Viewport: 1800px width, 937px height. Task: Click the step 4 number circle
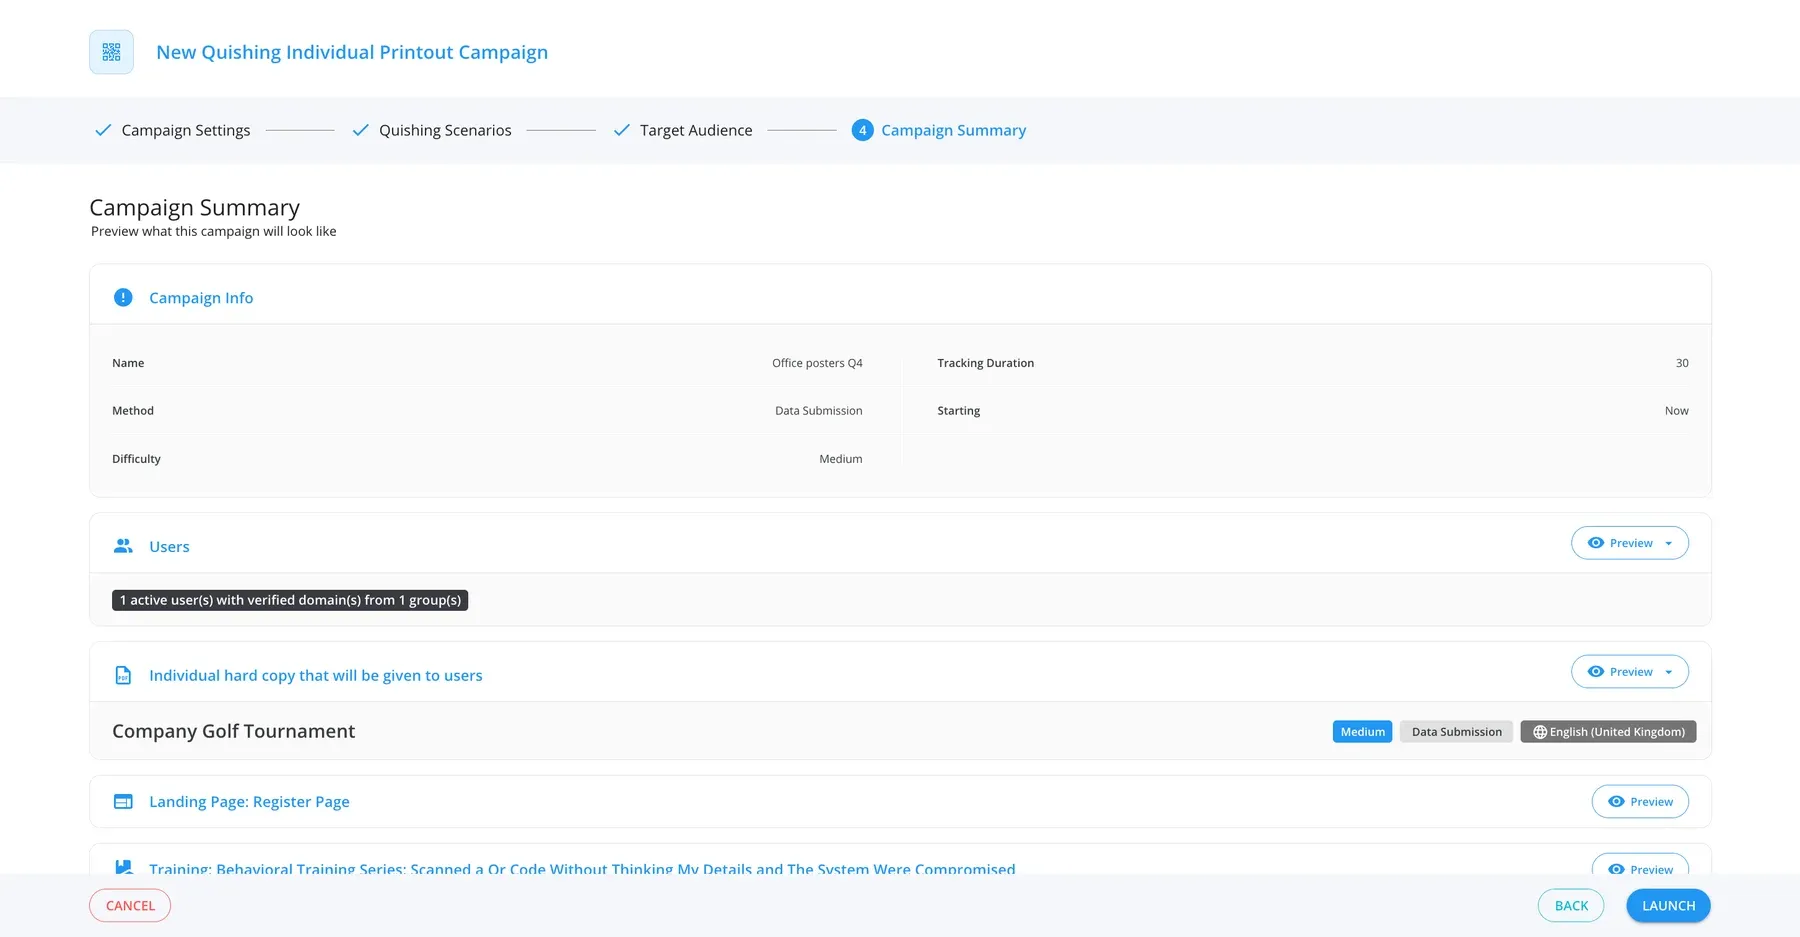(x=862, y=130)
